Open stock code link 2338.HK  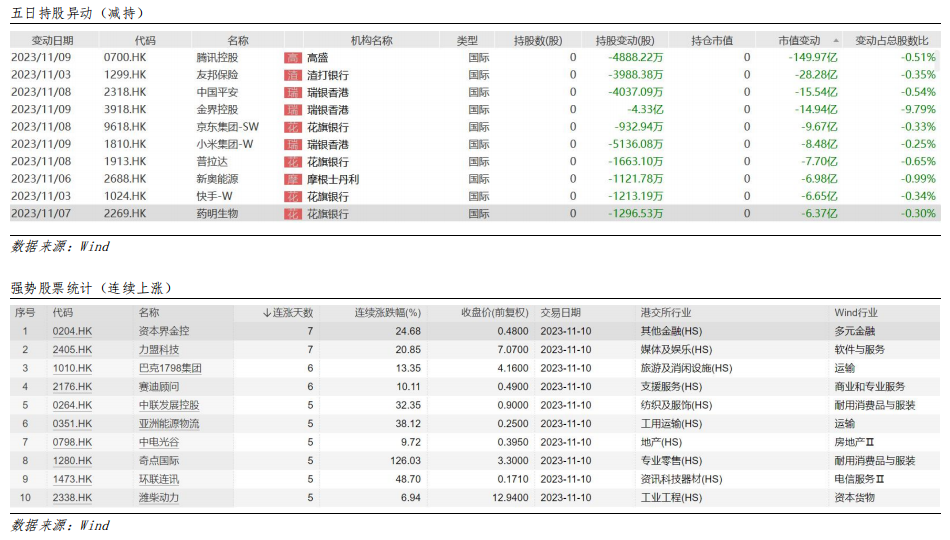tap(72, 498)
